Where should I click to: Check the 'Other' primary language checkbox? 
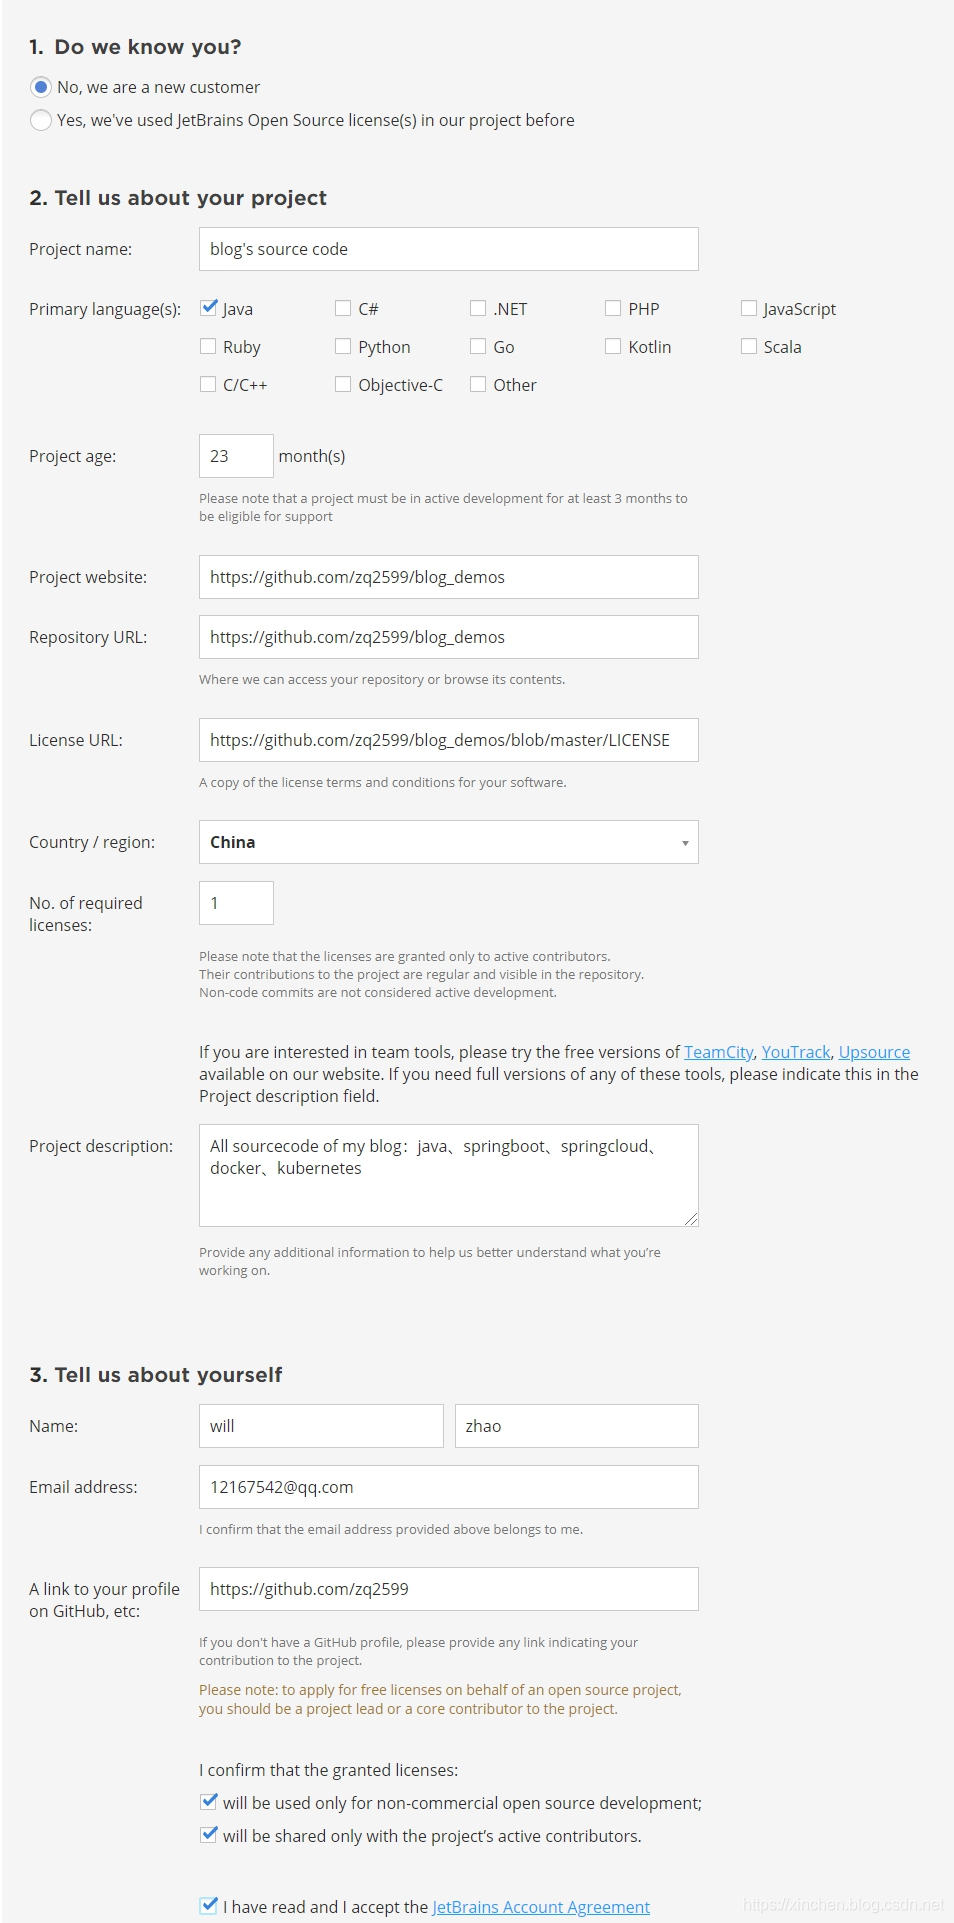pyautogui.click(x=478, y=384)
